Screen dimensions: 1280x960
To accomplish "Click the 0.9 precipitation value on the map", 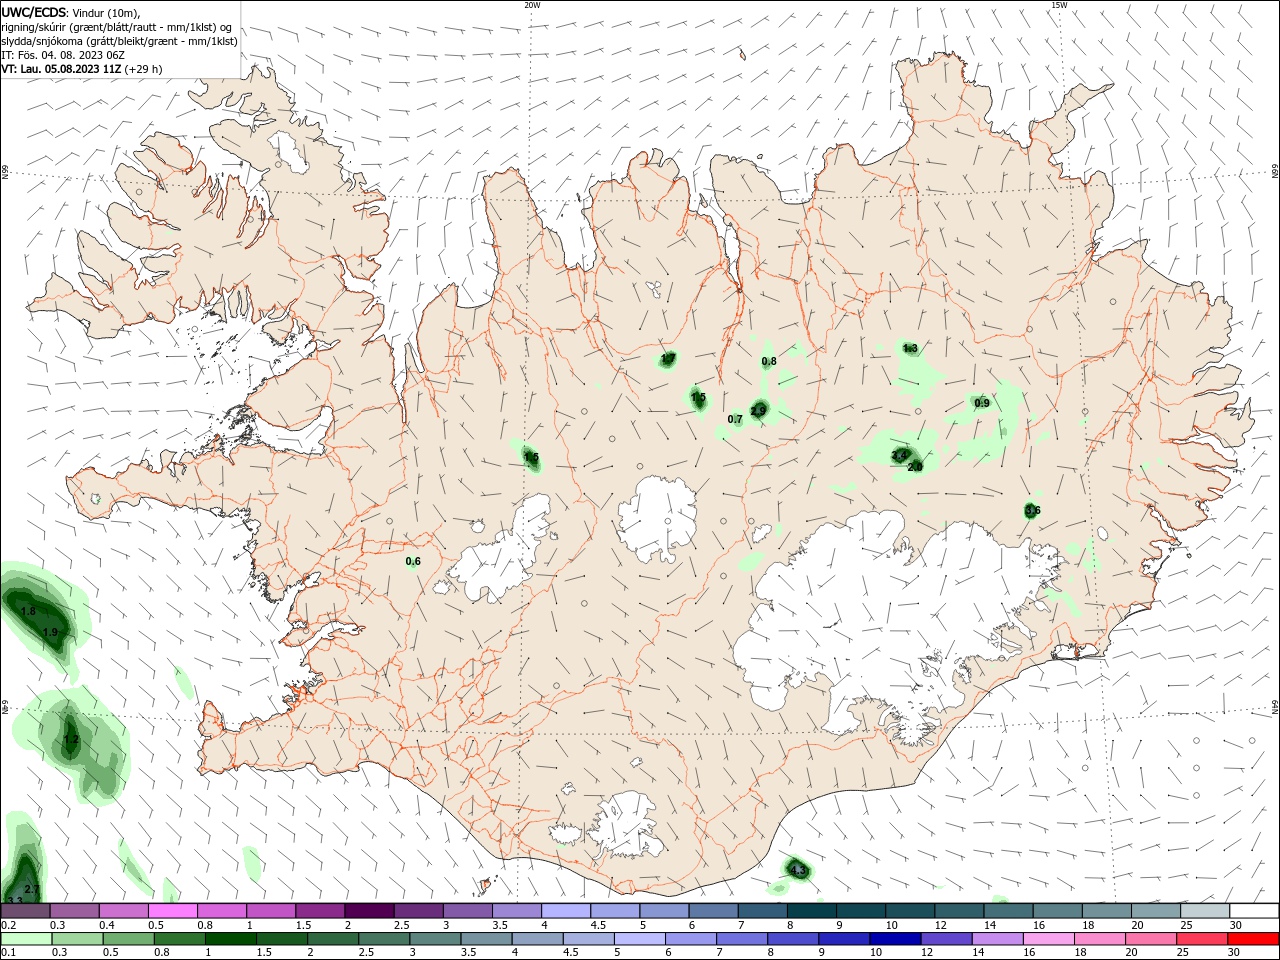I will click(x=982, y=403).
